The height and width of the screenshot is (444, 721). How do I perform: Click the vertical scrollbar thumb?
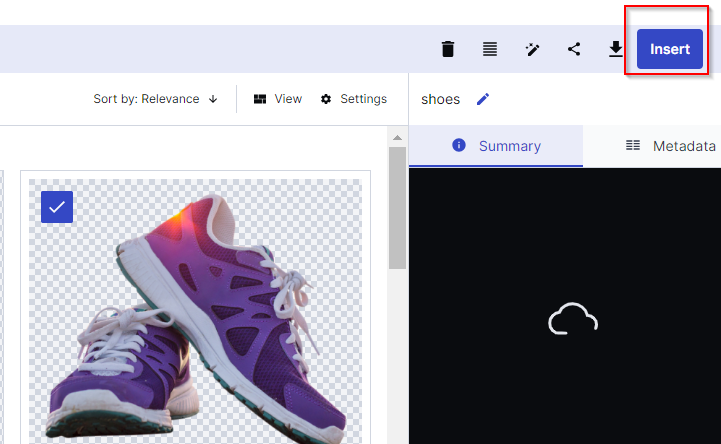pos(397,208)
